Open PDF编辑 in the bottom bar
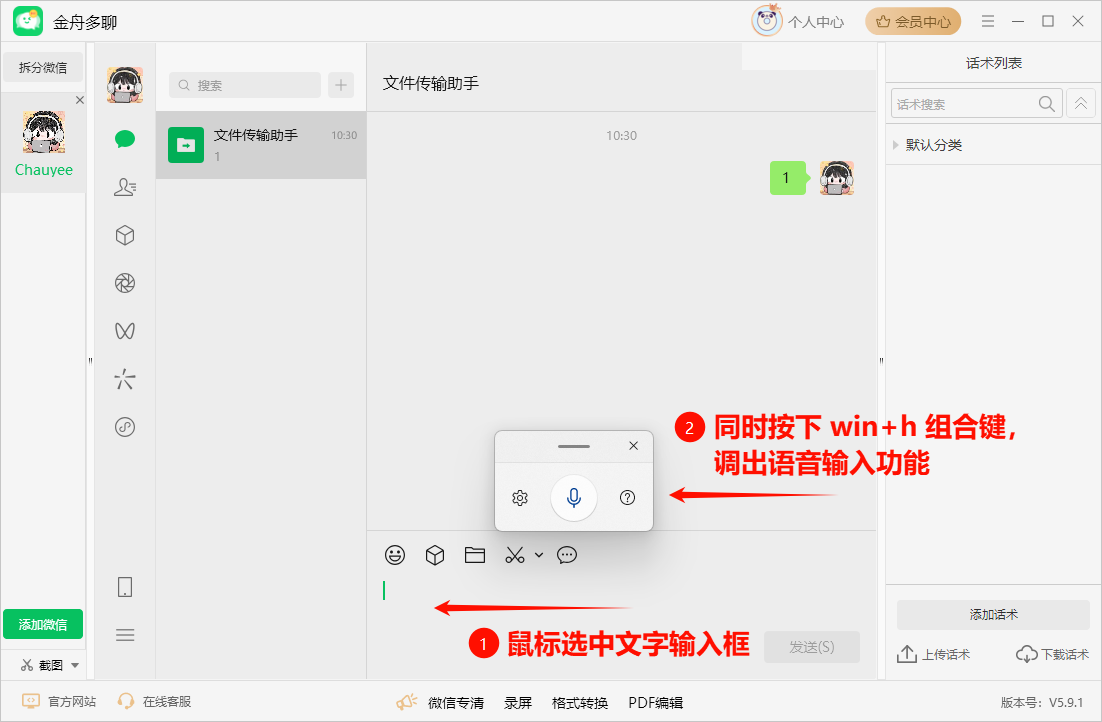The width and height of the screenshot is (1102, 722). [656, 702]
